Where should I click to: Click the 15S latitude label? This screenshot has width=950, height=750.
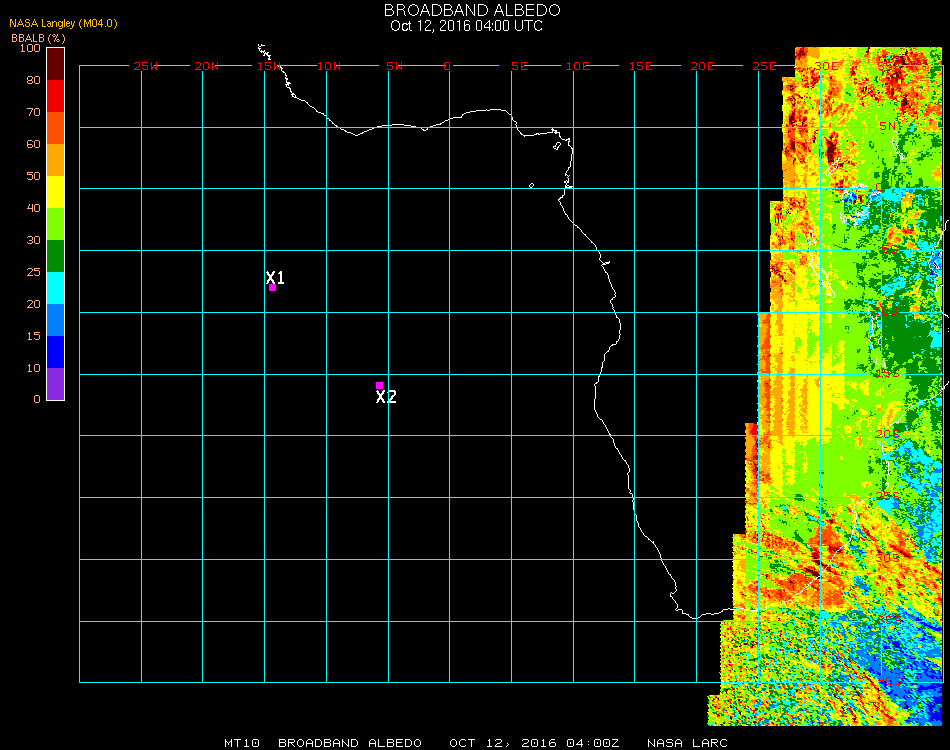pos(887,373)
